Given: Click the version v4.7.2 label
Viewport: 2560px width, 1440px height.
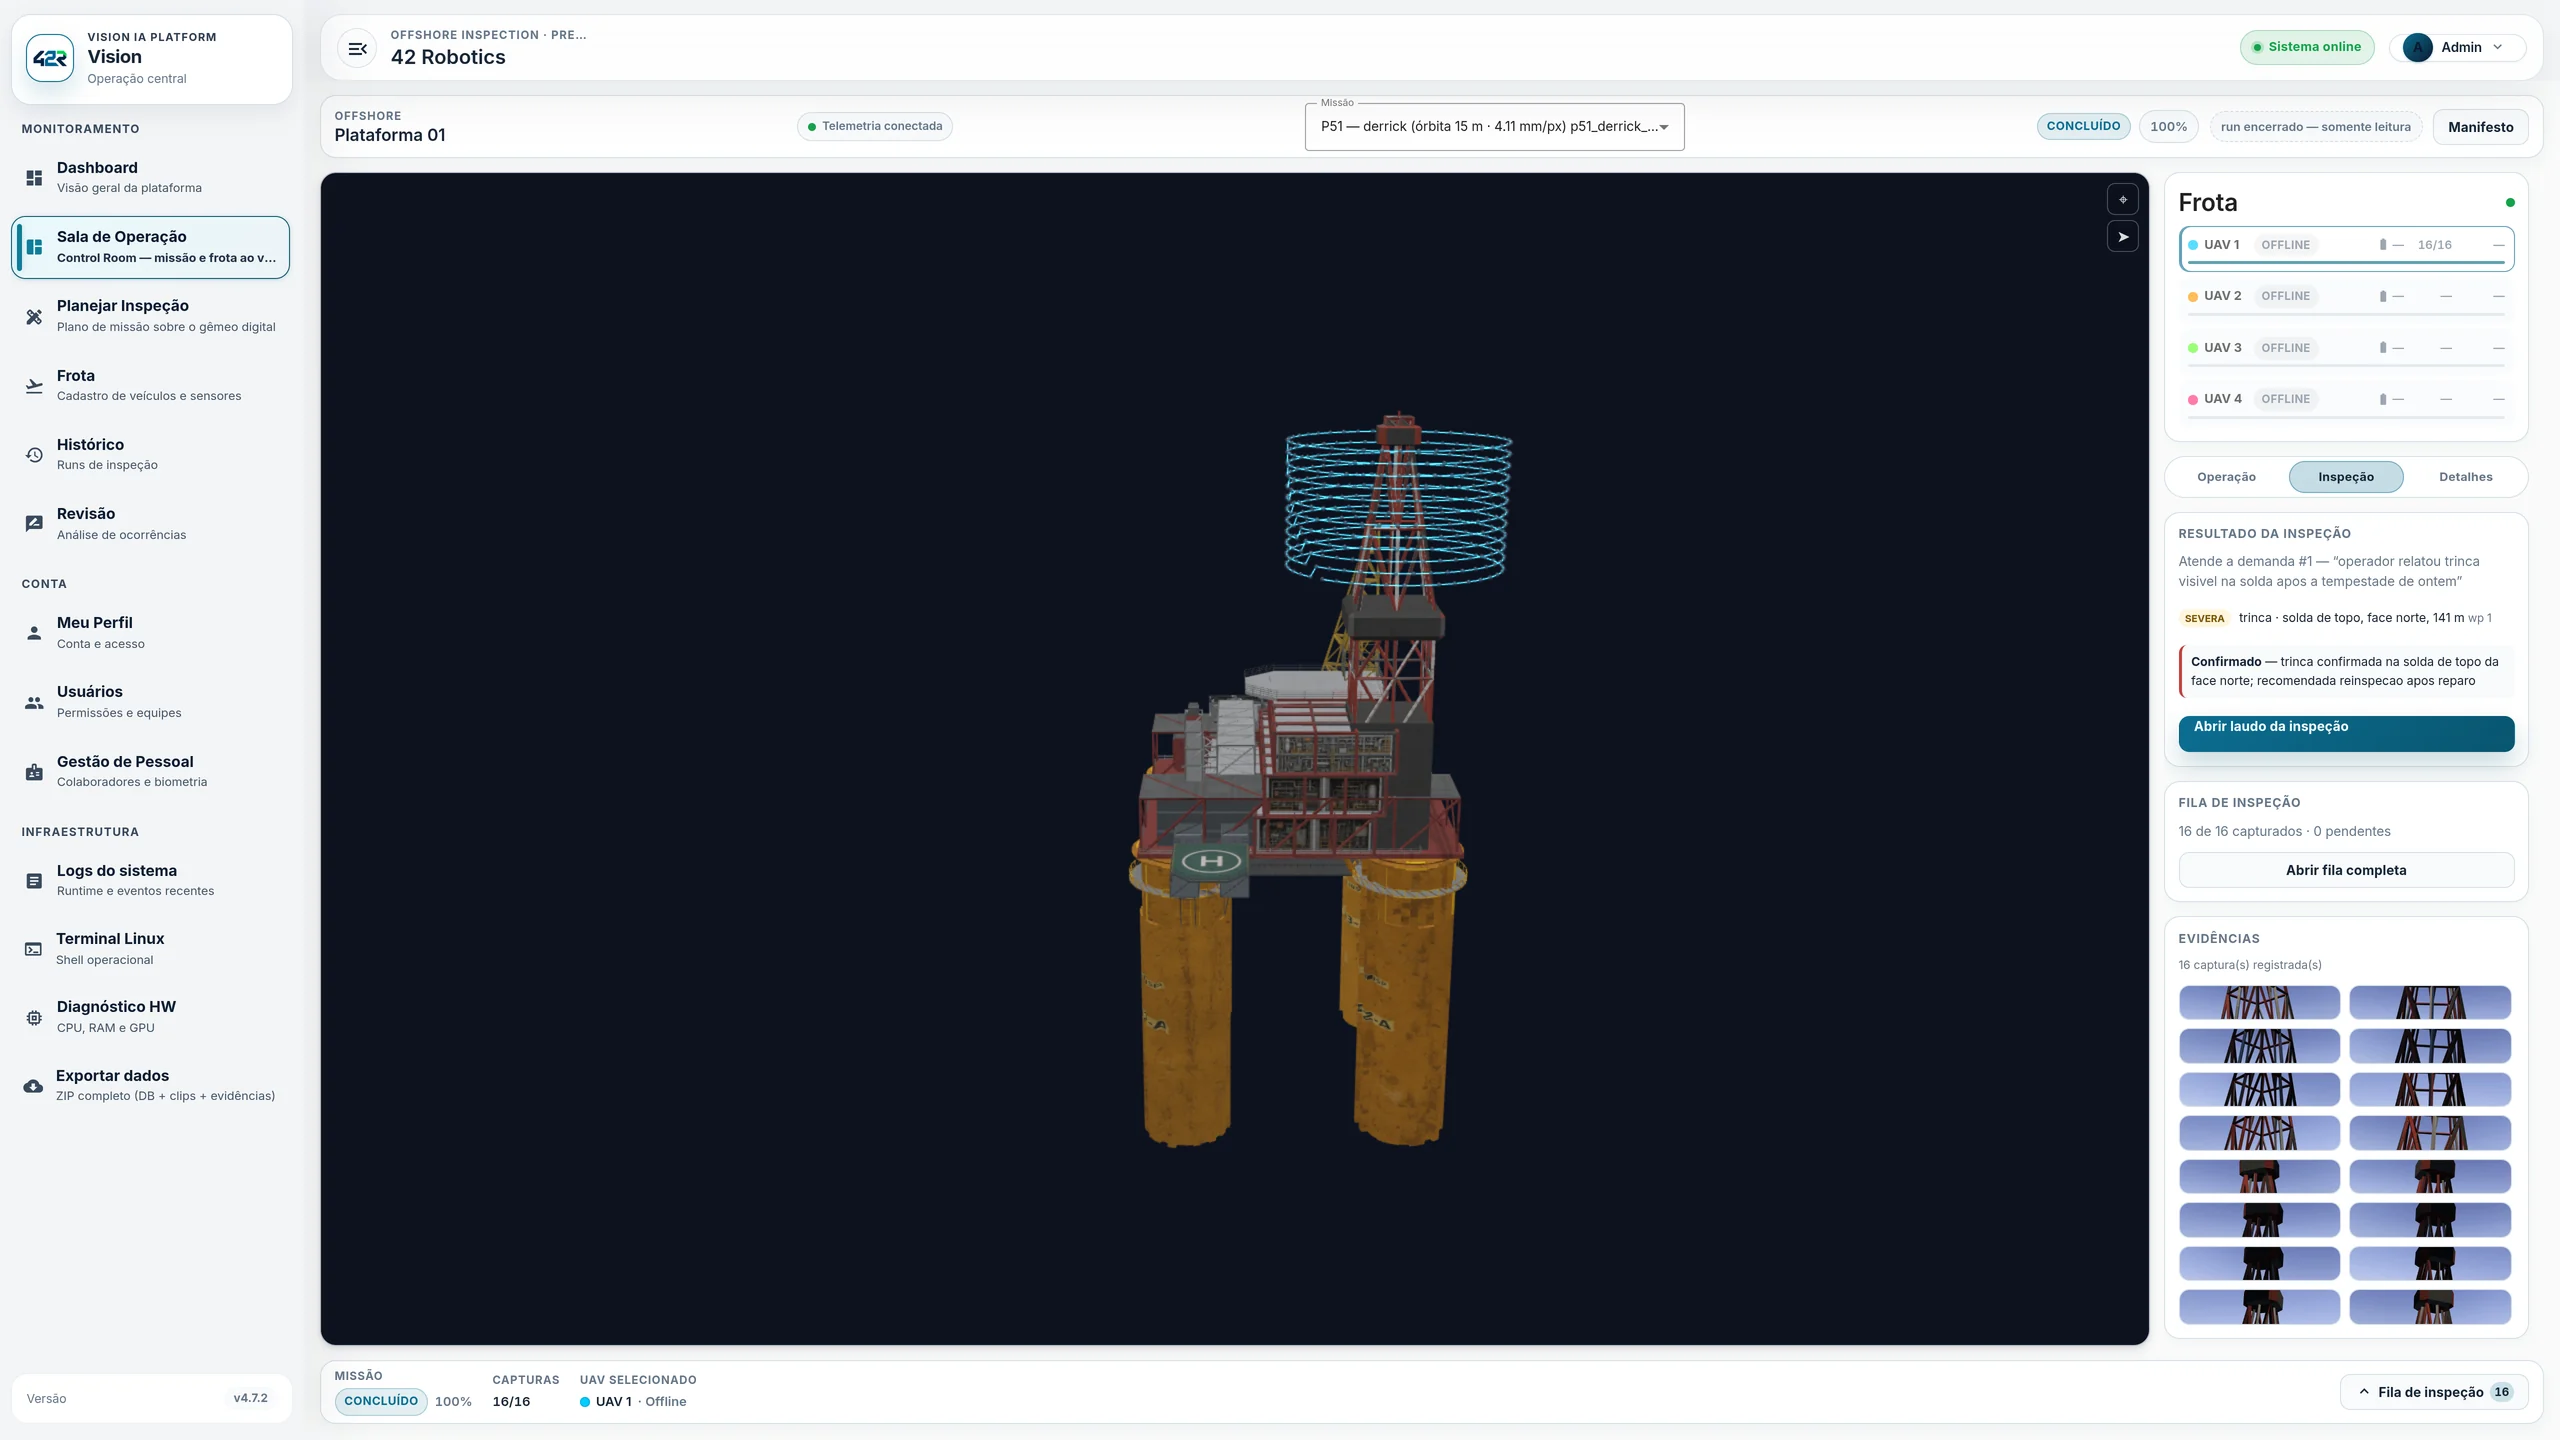Looking at the screenshot, I should click(250, 1398).
